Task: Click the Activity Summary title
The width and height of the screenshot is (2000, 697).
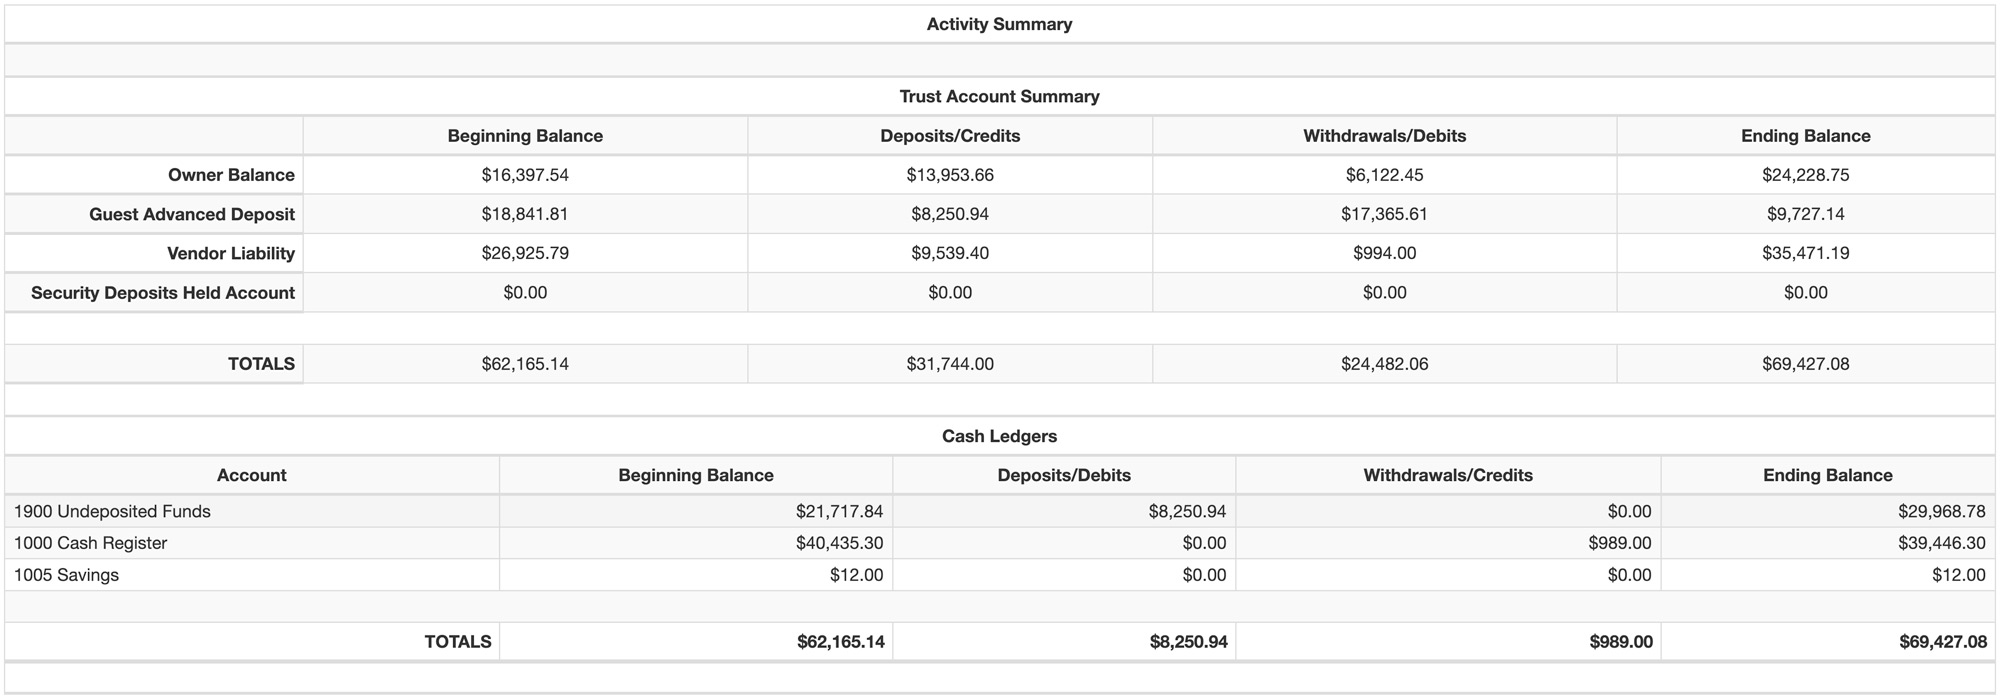Action: click(999, 24)
